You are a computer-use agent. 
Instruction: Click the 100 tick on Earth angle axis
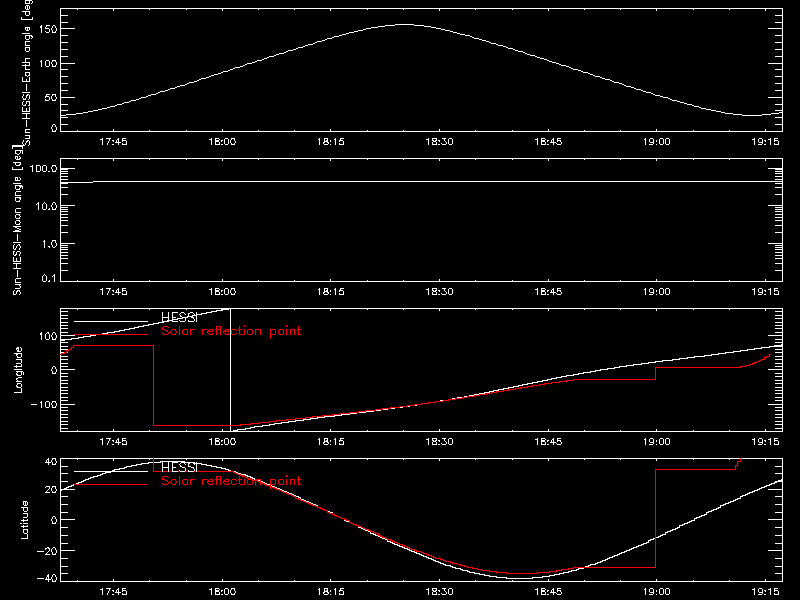click(48, 63)
